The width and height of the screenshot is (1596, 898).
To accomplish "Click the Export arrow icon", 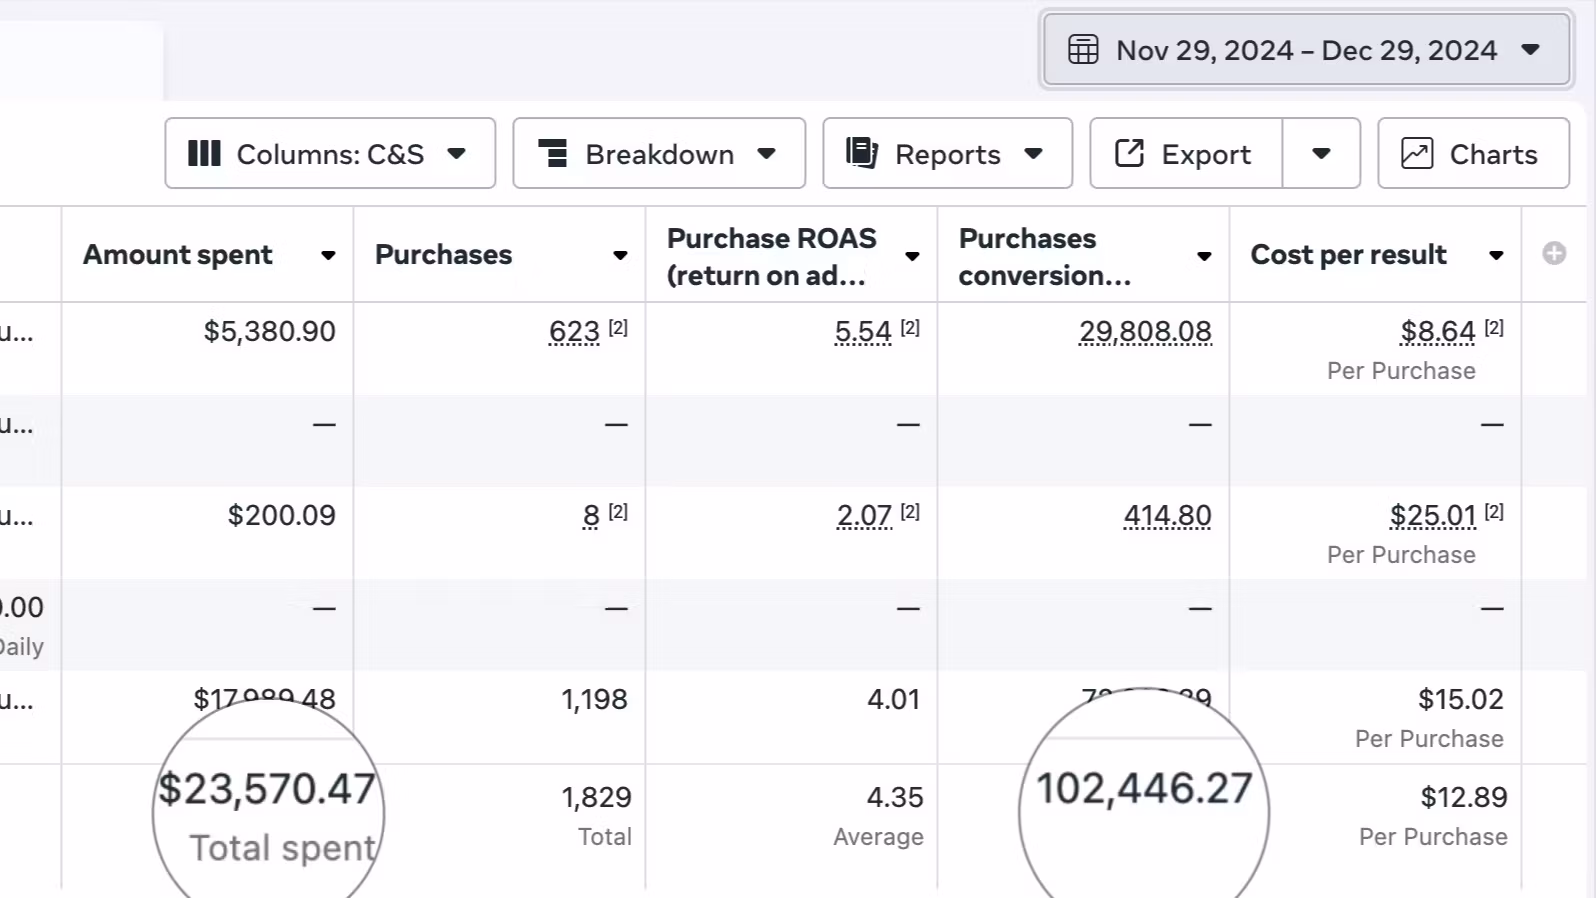I will [x=1129, y=154].
